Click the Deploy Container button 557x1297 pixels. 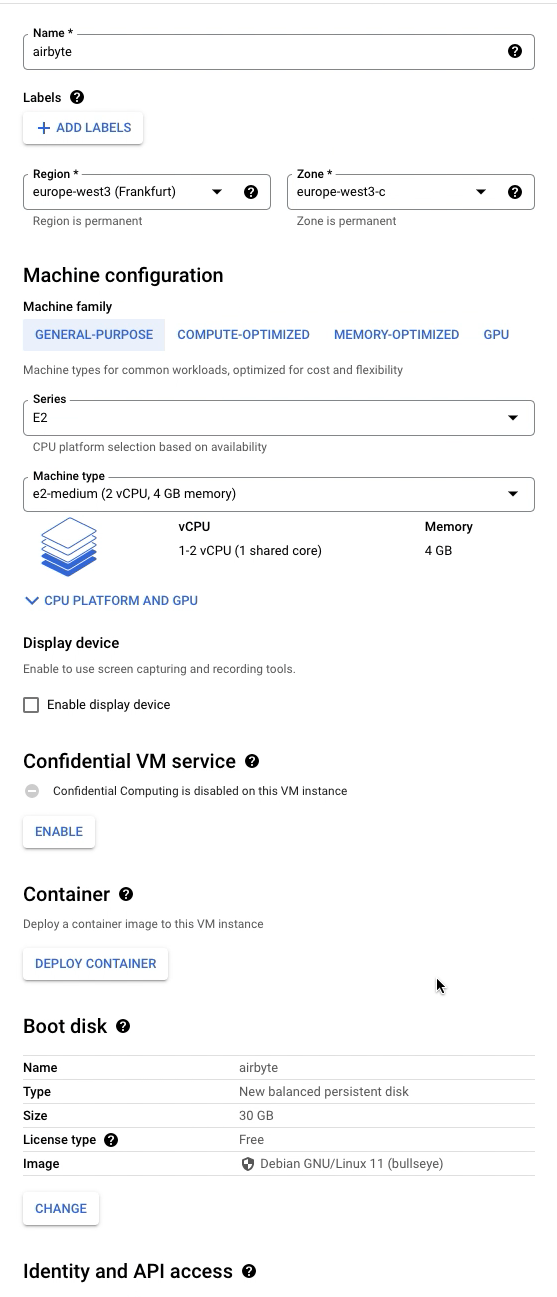point(96,964)
